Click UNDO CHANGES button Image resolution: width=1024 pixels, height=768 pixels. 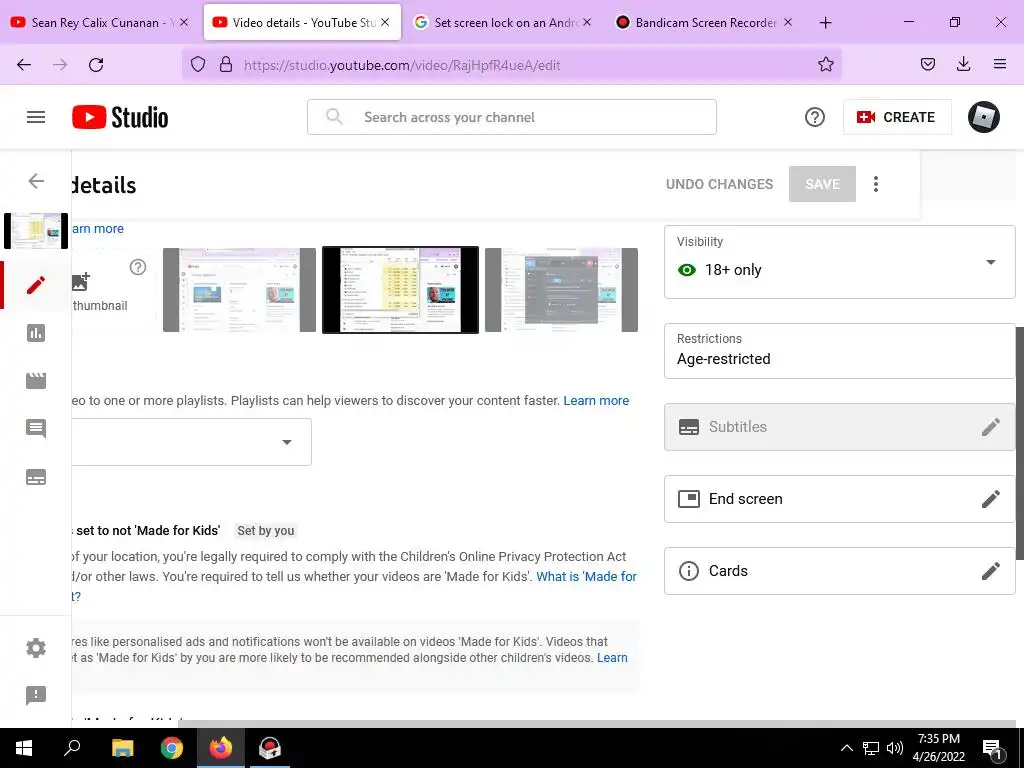pos(719,184)
